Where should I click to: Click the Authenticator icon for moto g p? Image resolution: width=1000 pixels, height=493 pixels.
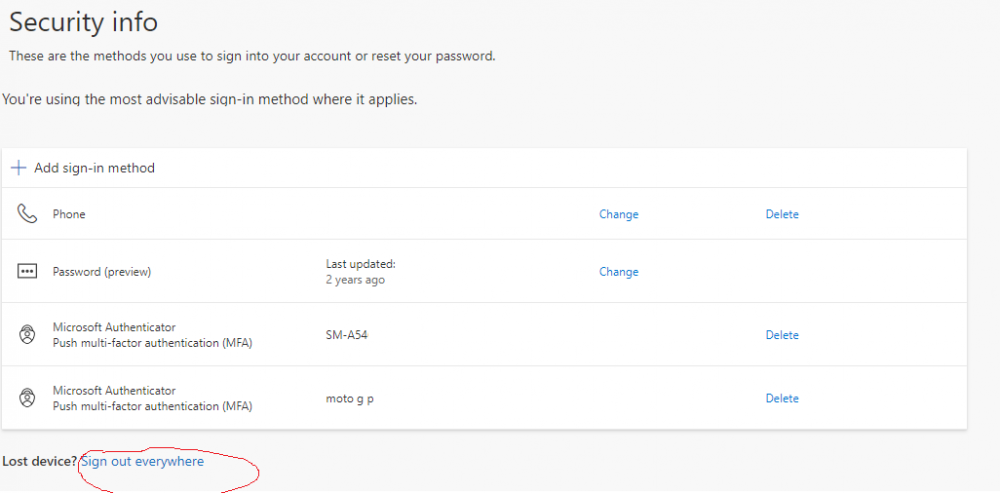pos(27,398)
